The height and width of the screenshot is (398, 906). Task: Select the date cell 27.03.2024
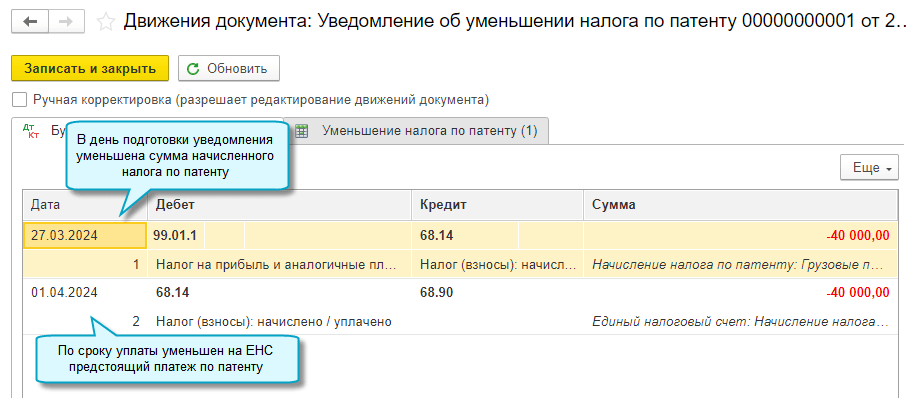[85, 235]
